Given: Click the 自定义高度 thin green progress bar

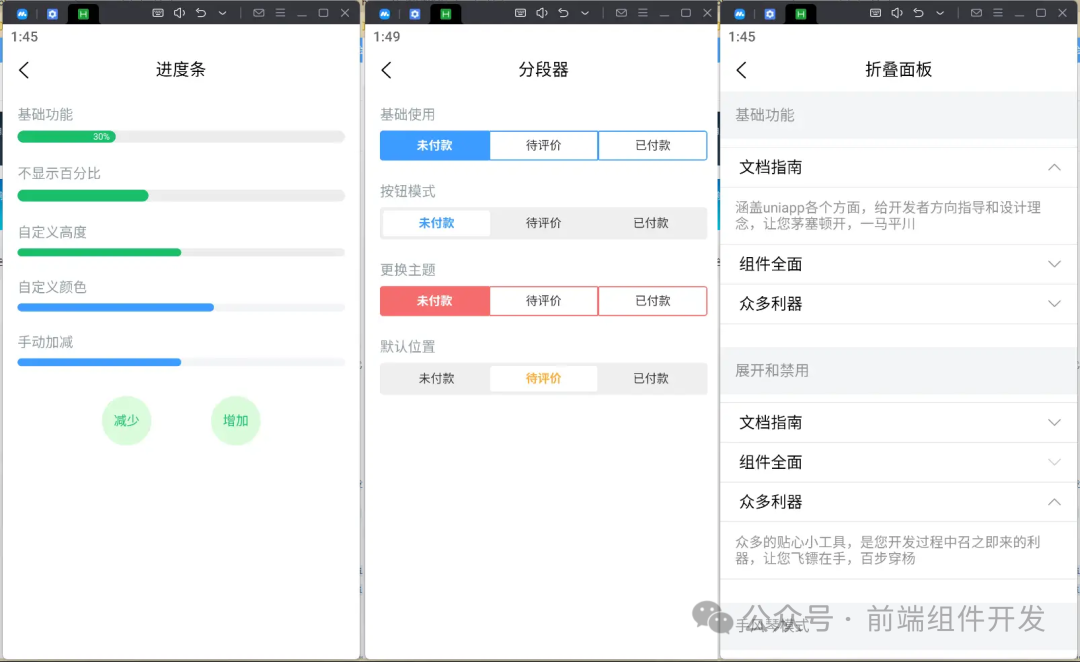Looking at the screenshot, I should (x=181, y=253).
